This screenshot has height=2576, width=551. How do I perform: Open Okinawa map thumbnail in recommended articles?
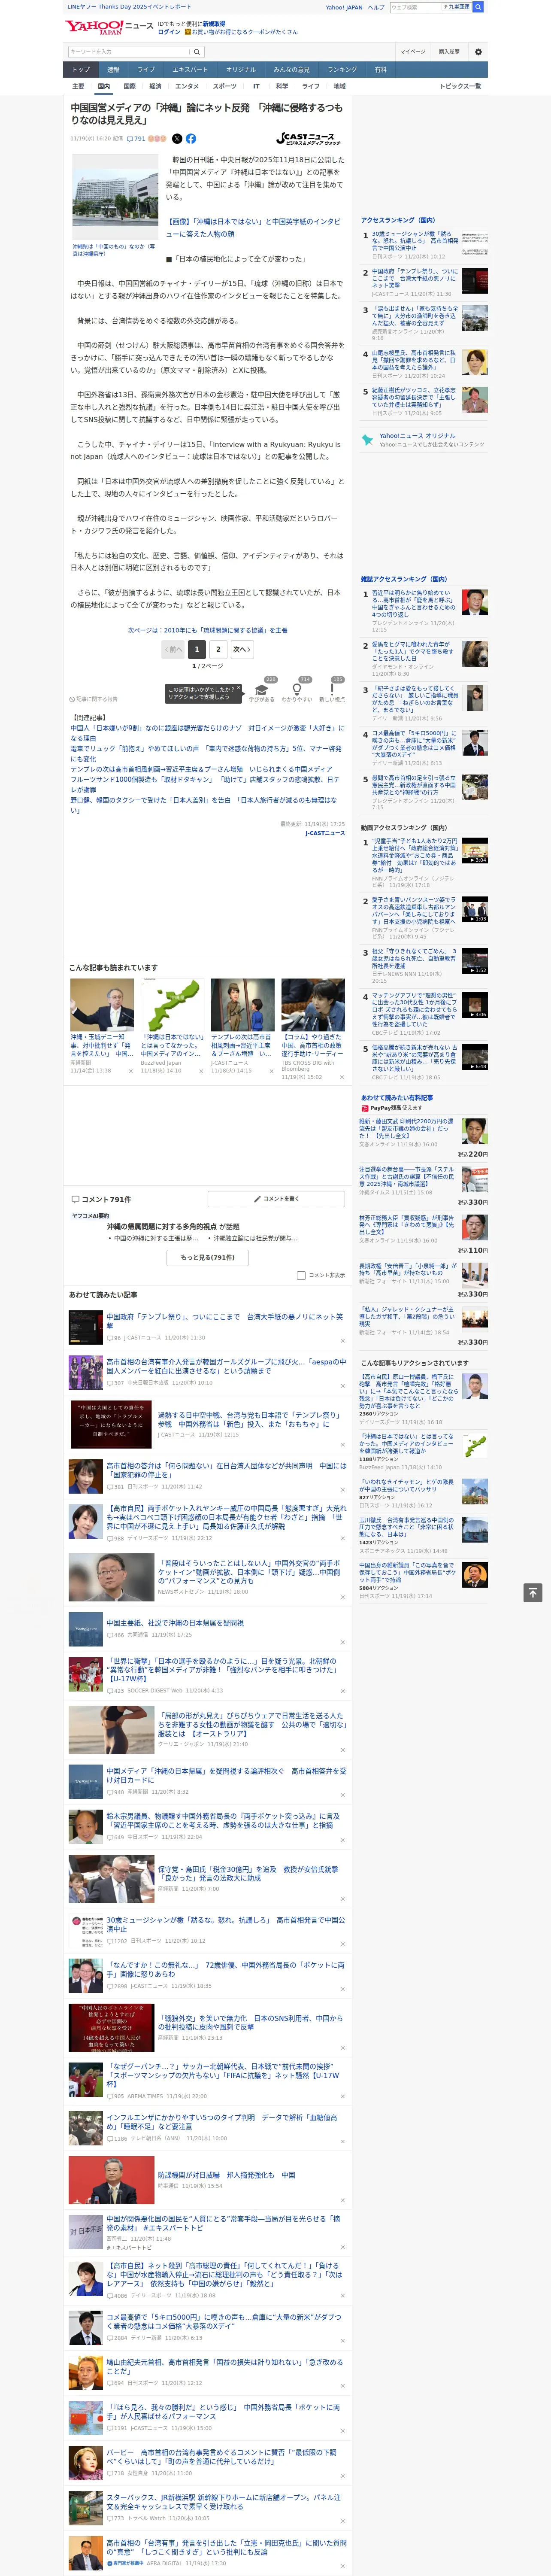[x=172, y=1004]
